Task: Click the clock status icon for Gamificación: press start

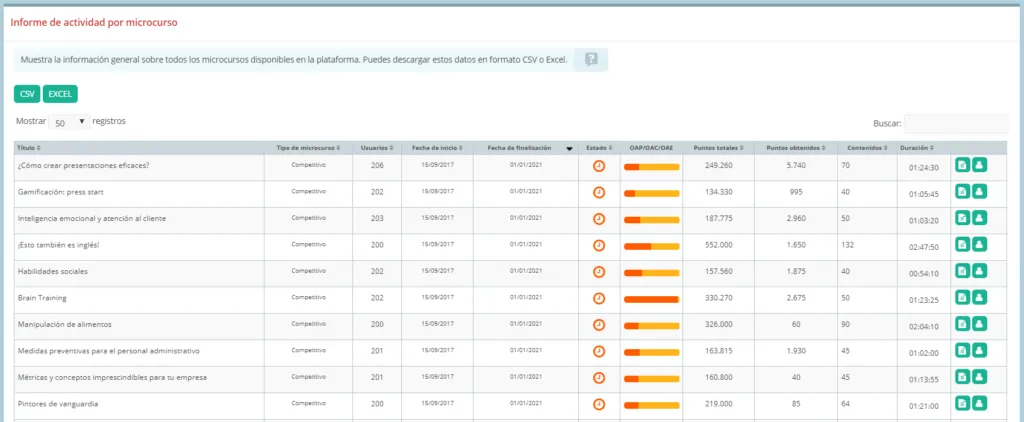Action: [x=599, y=193]
